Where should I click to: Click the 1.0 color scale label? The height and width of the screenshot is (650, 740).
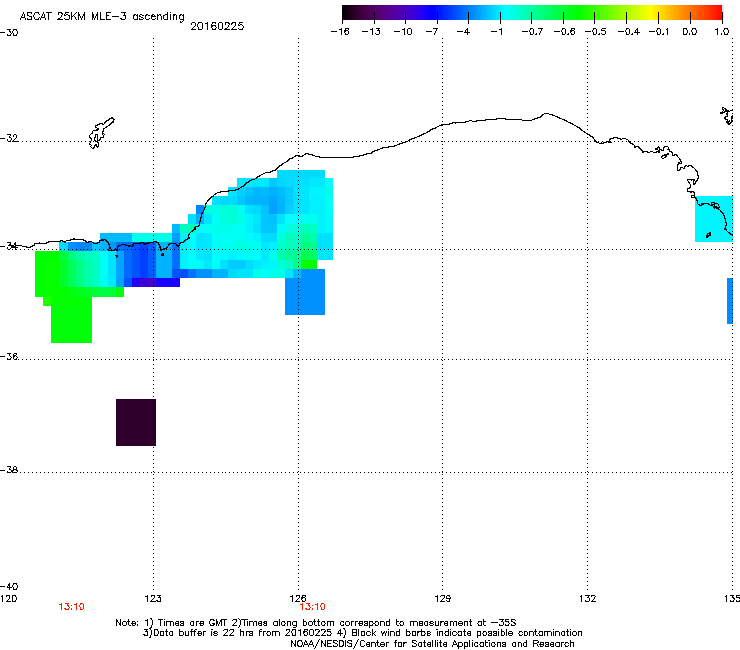(722, 32)
